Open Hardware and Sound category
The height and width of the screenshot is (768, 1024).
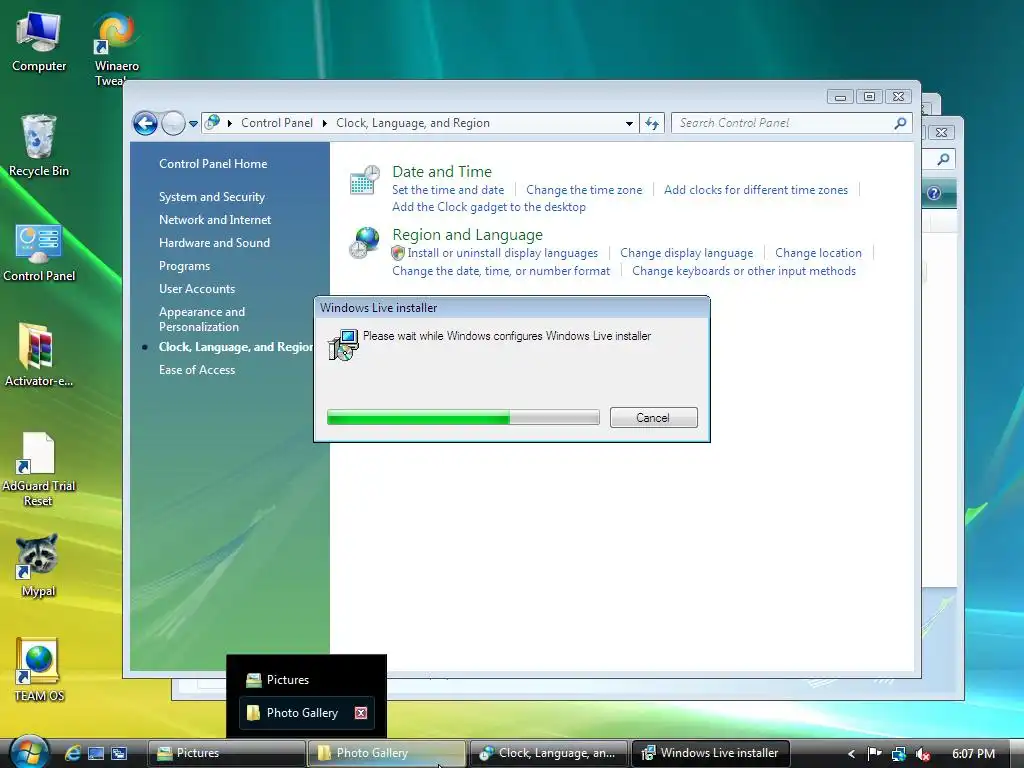coord(214,242)
